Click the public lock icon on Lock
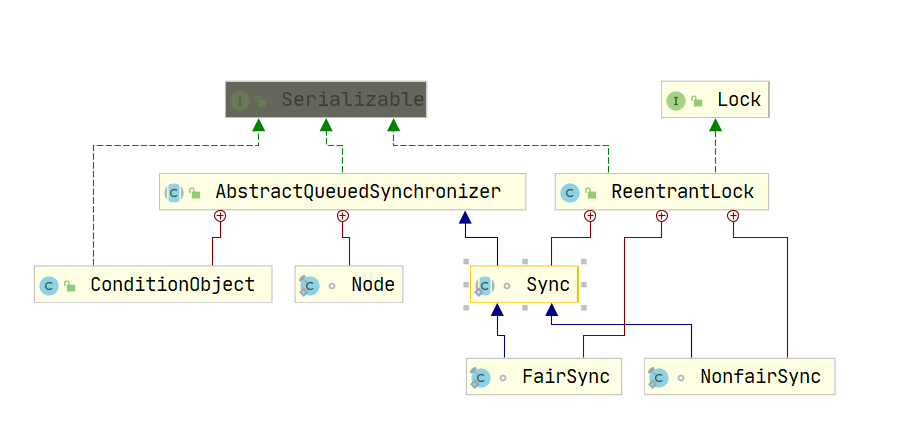Screen dimensions: 899x439 697,101
